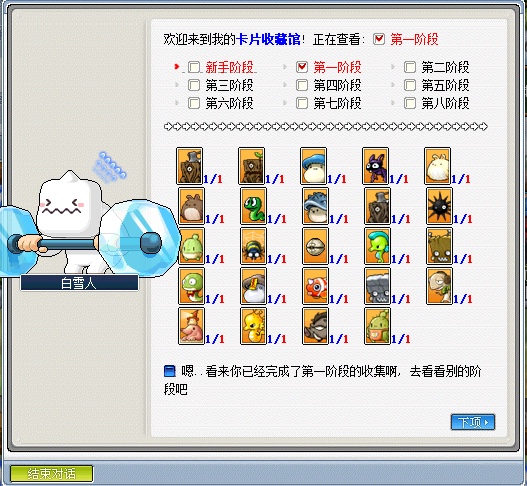Select the stump with green sprout card
This screenshot has height=486, width=527.
tap(251, 166)
